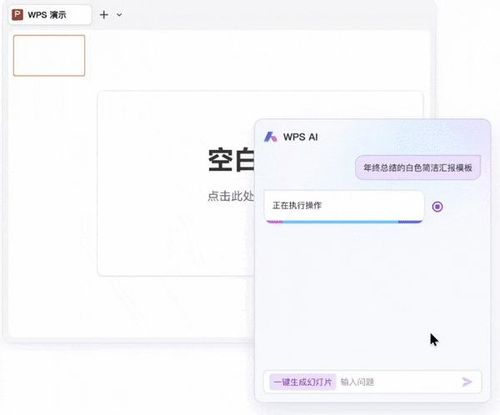Screen dimensions: 500x415
Task: Click the WPS AI panel title
Action: point(300,137)
